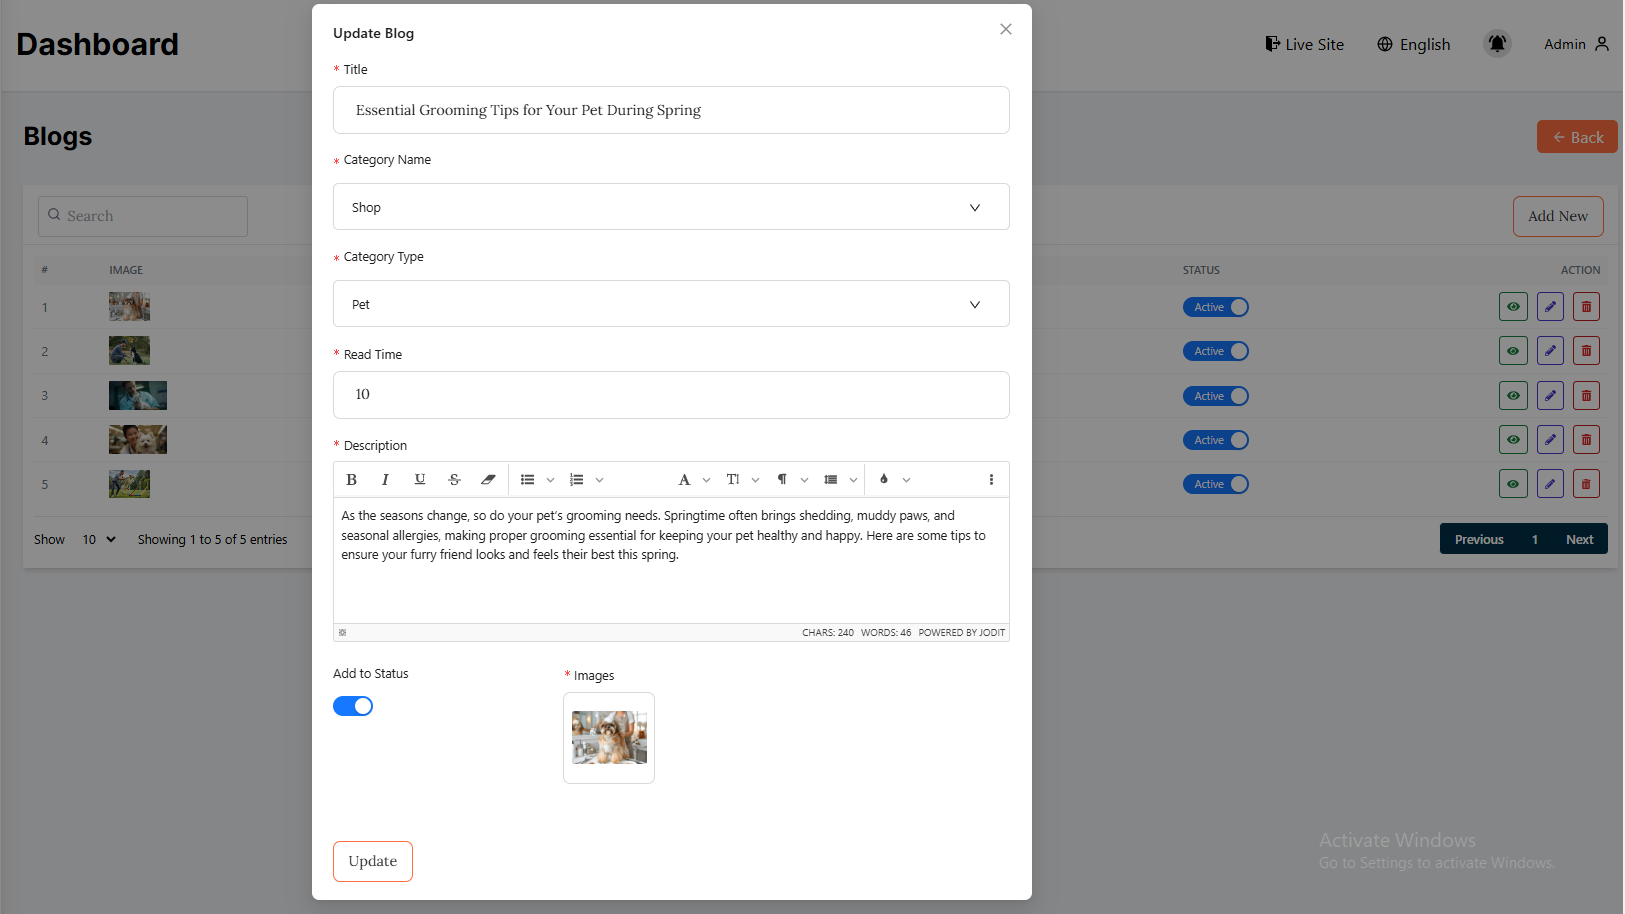Open the Live Site link

click(1304, 44)
